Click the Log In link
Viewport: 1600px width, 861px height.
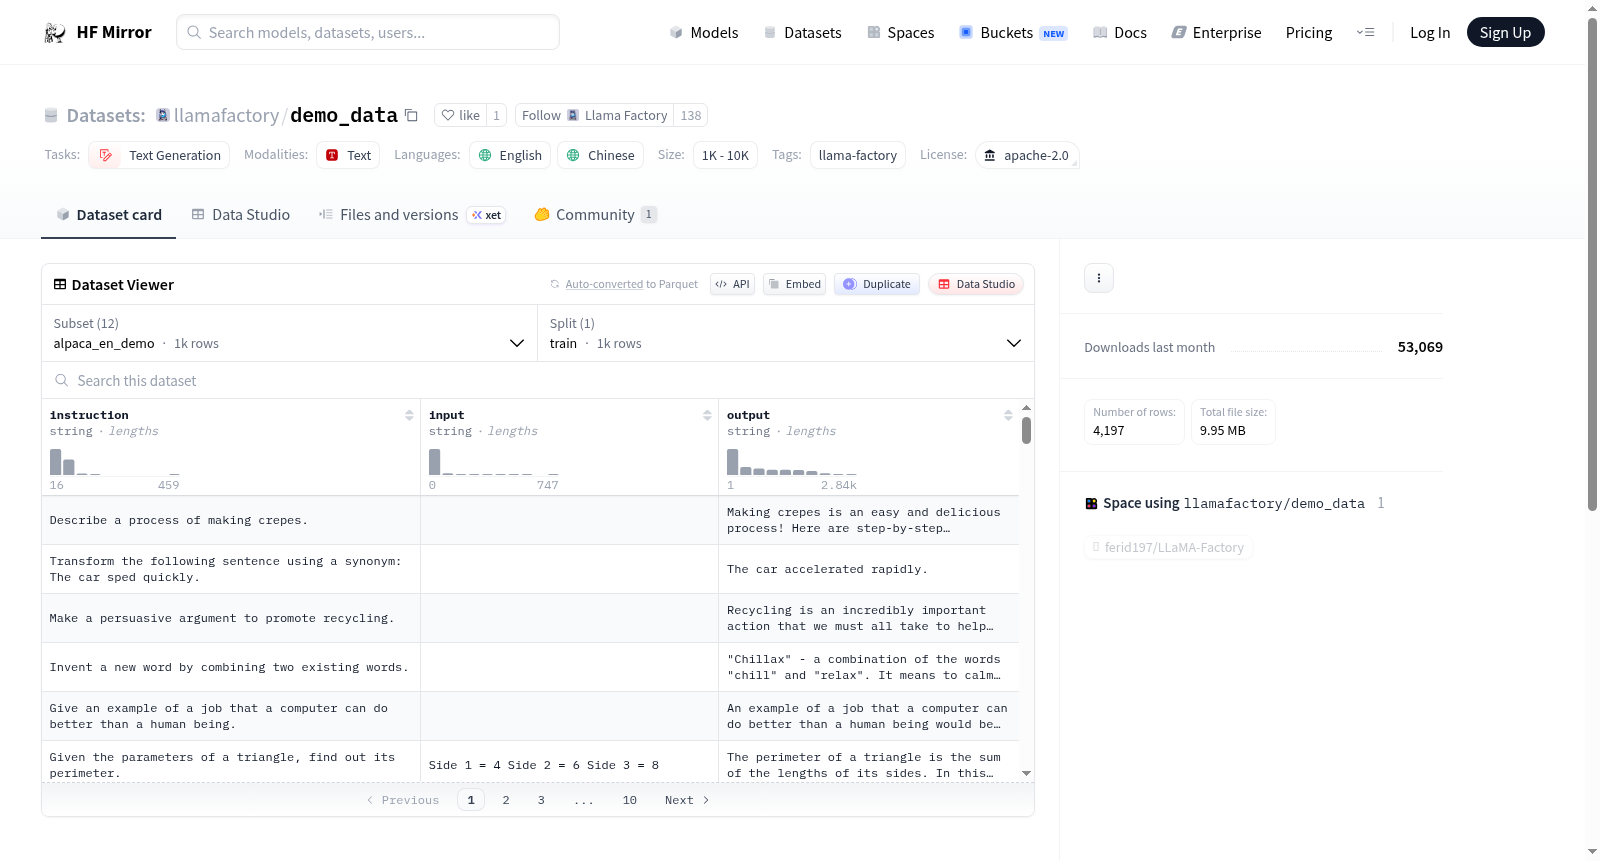point(1430,33)
